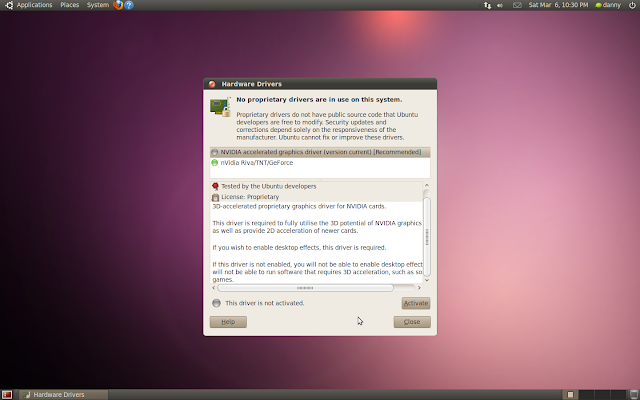Open the danny user status menu

pos(608,5)
